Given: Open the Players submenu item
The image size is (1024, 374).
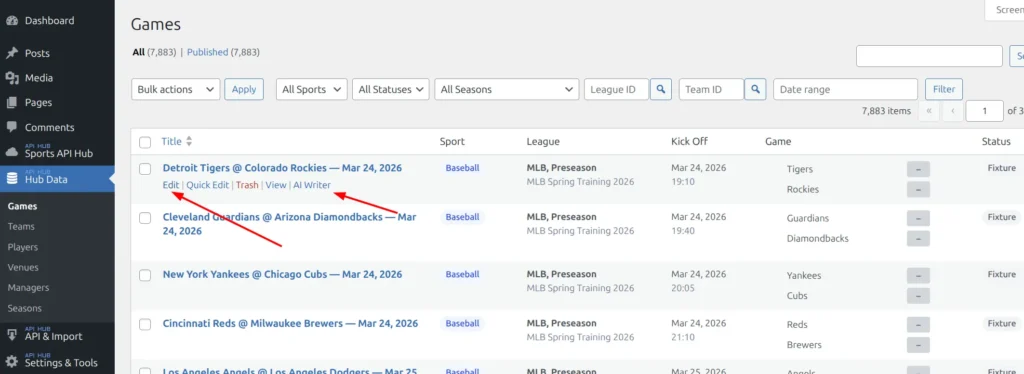Looking at the screenshot, I should [x=23, y=247].
